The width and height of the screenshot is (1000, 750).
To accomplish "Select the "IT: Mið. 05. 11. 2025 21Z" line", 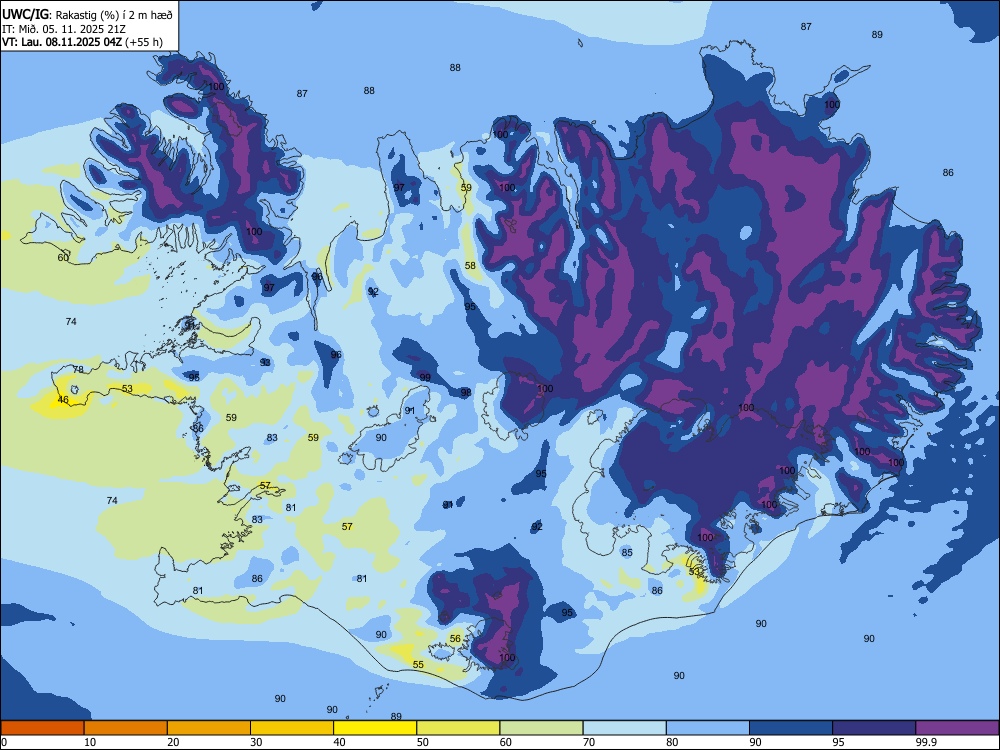I will coord(64,29).
